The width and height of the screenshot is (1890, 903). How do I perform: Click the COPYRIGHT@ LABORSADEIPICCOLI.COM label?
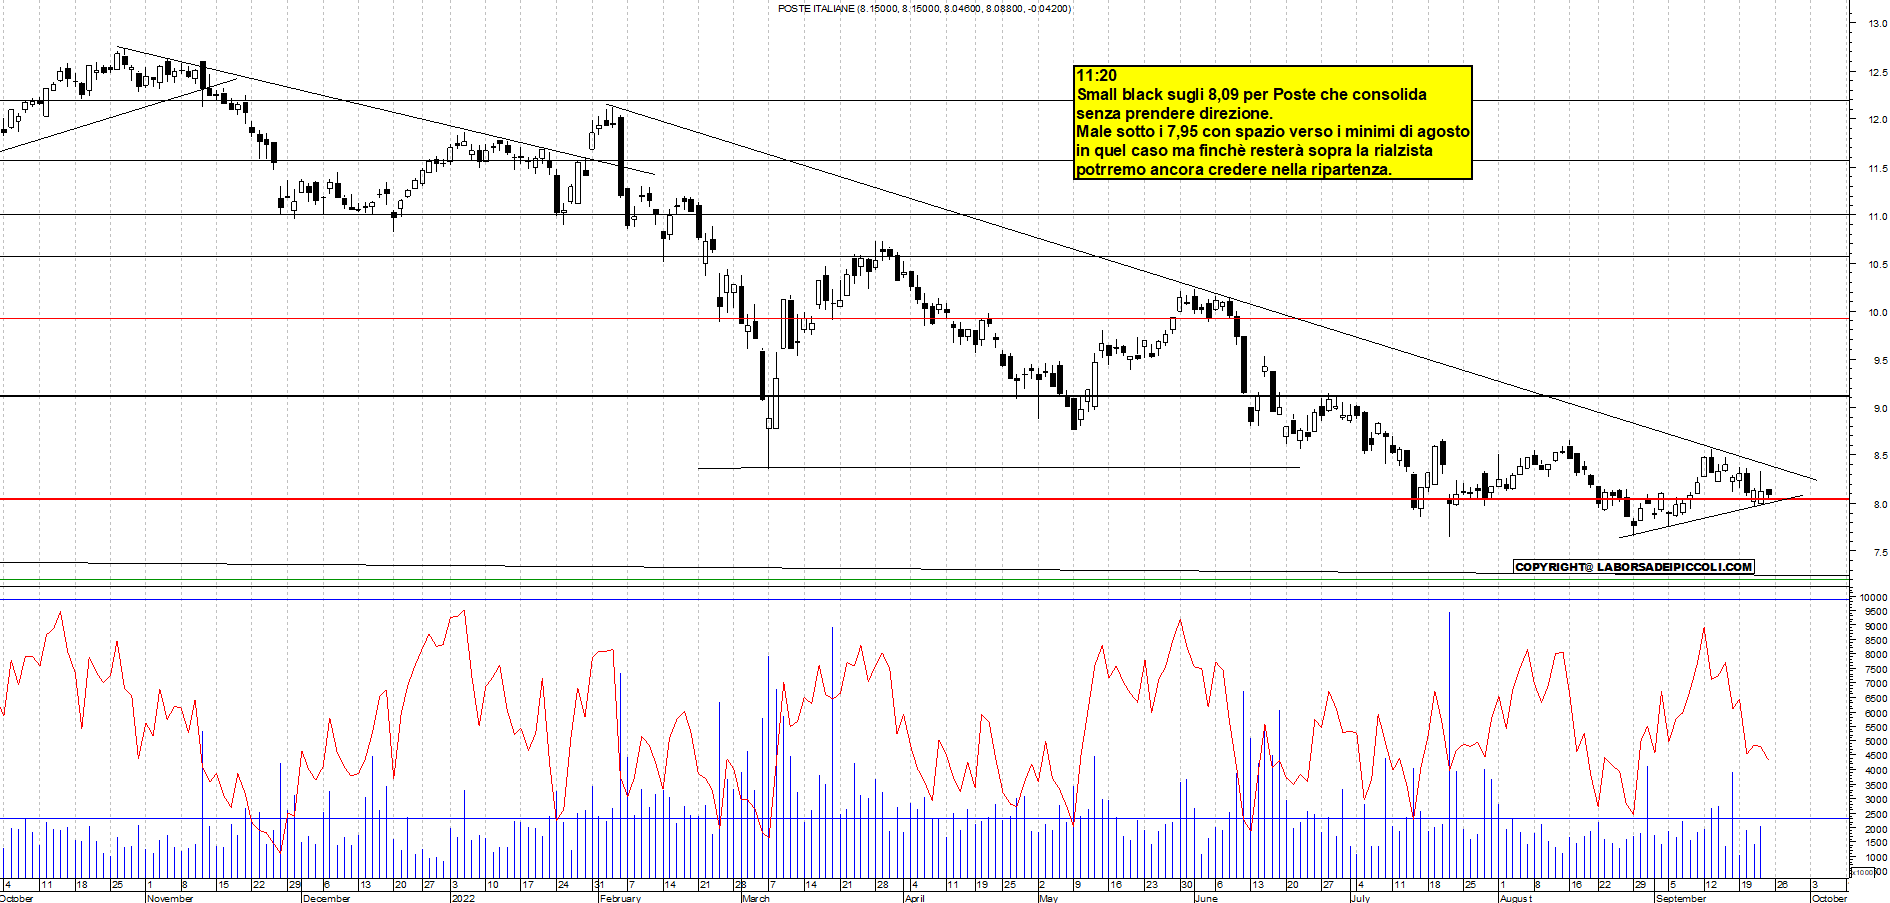tap(1633, 567)
